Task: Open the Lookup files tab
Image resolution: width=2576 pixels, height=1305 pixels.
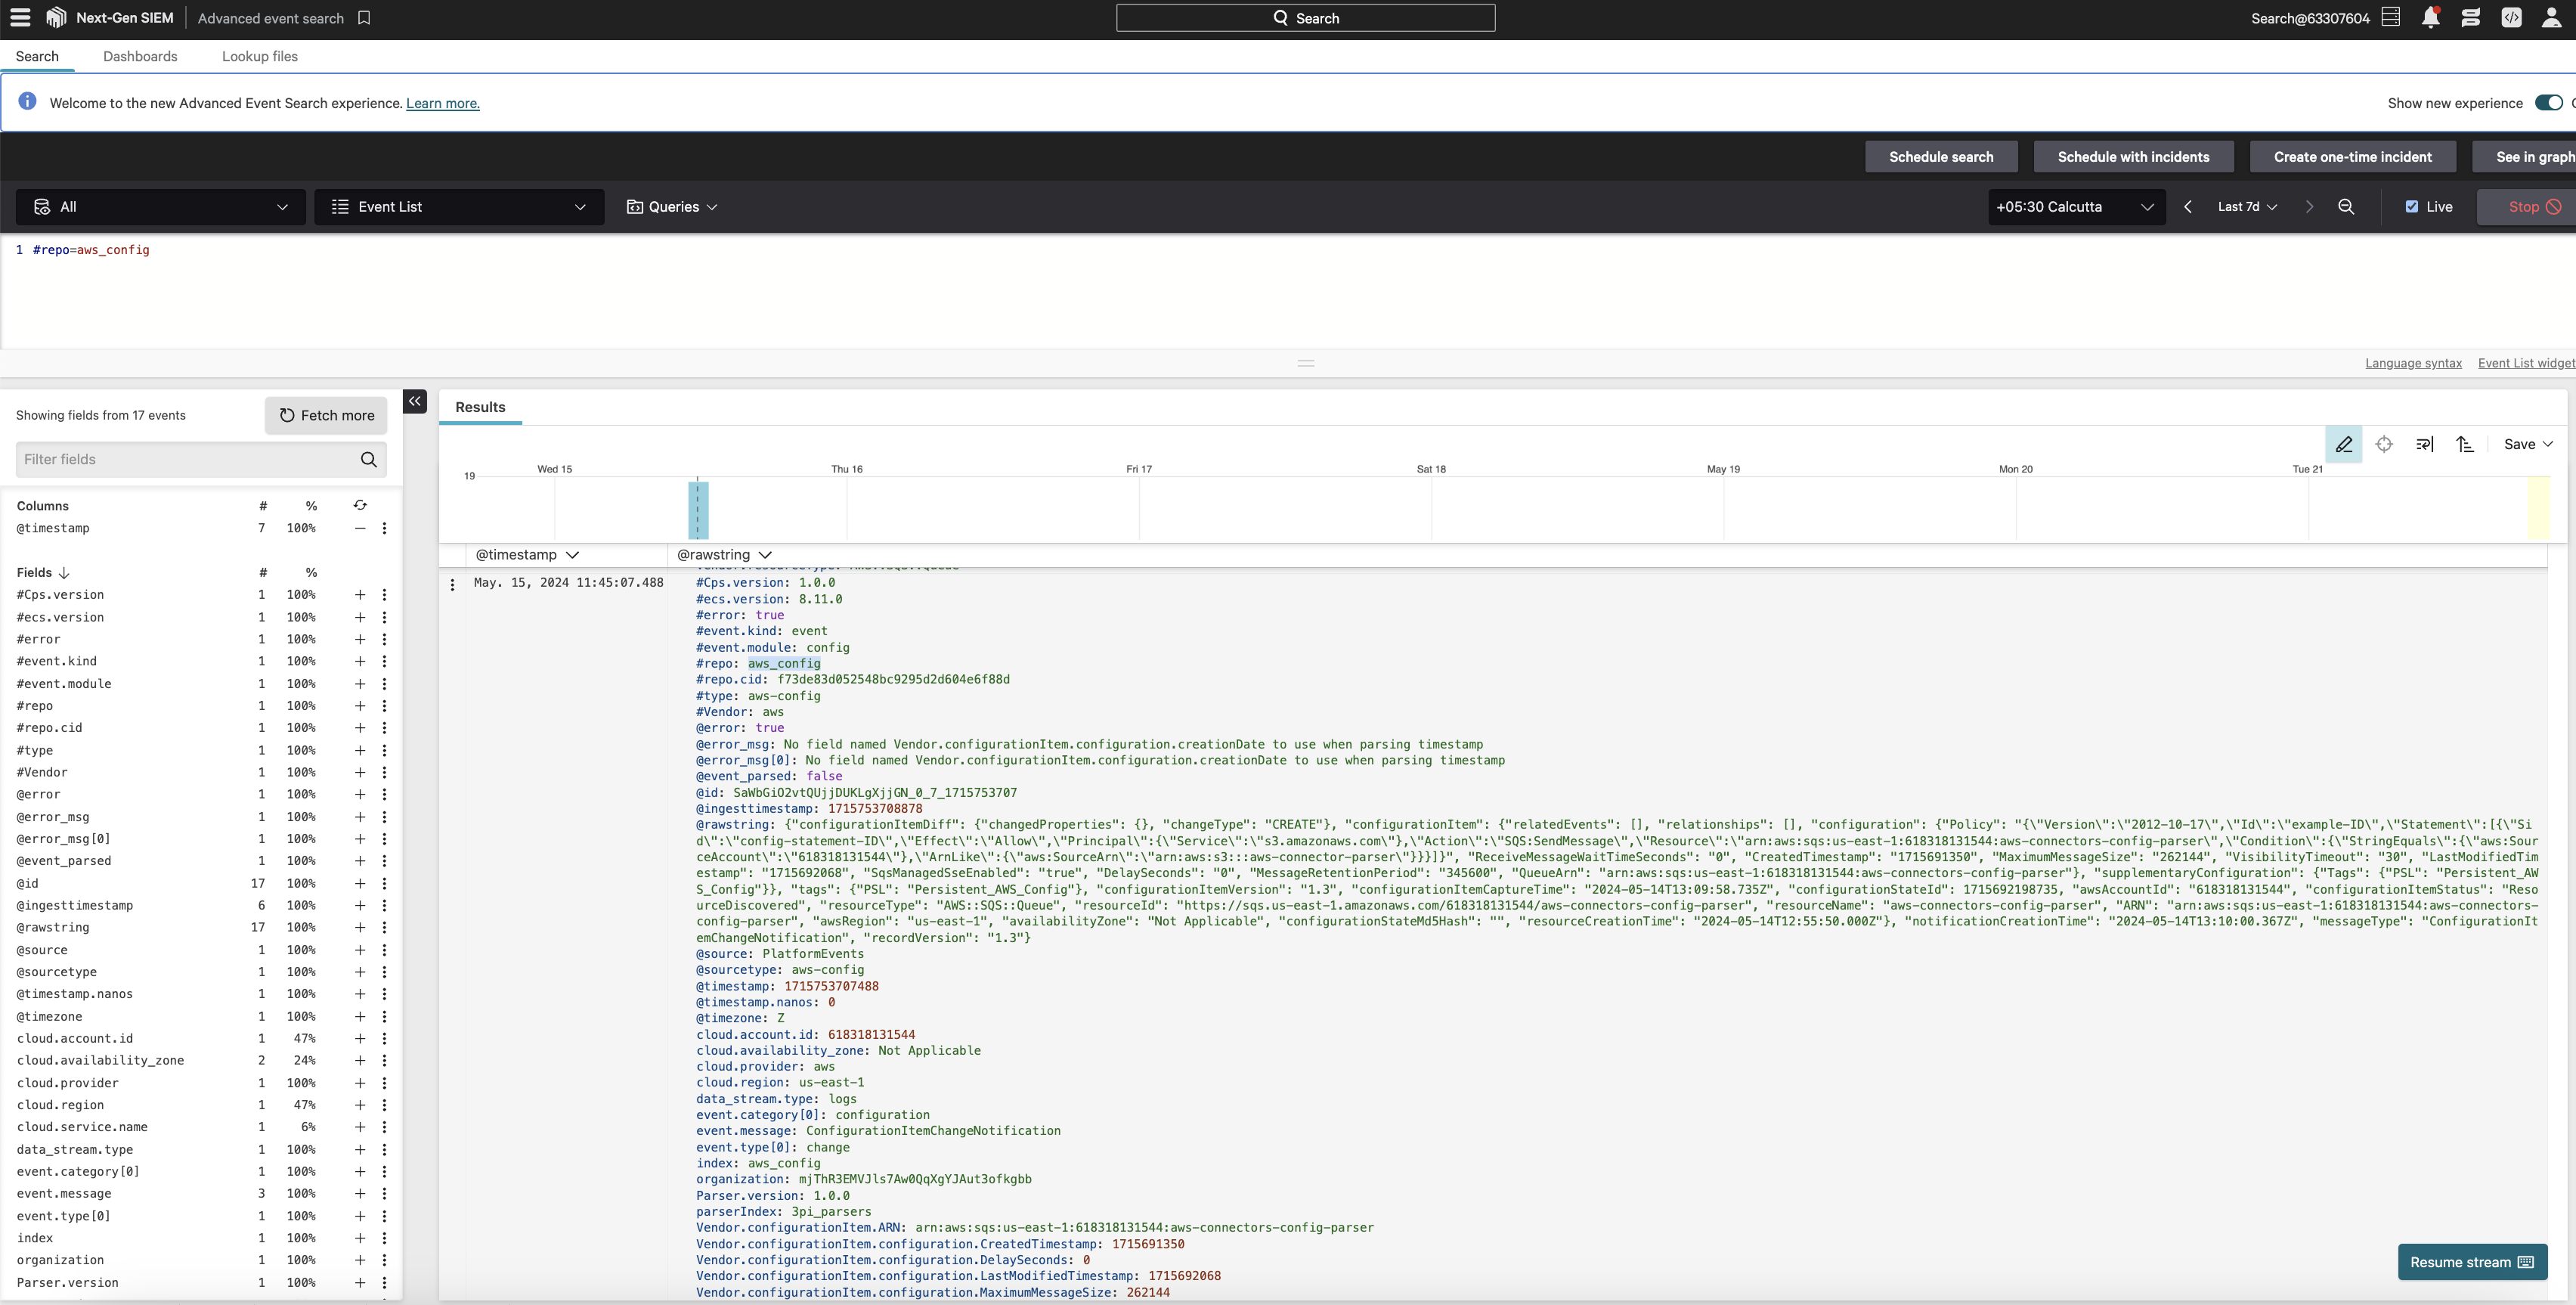Action: pyautogui.click(x=260, y=56)
